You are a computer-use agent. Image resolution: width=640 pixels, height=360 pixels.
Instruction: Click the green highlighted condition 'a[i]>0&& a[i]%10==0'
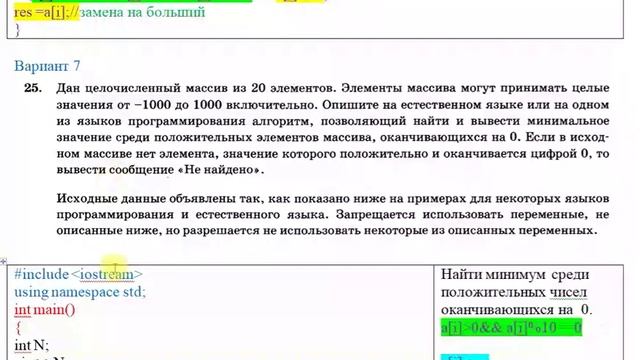(x=511, y=327)
